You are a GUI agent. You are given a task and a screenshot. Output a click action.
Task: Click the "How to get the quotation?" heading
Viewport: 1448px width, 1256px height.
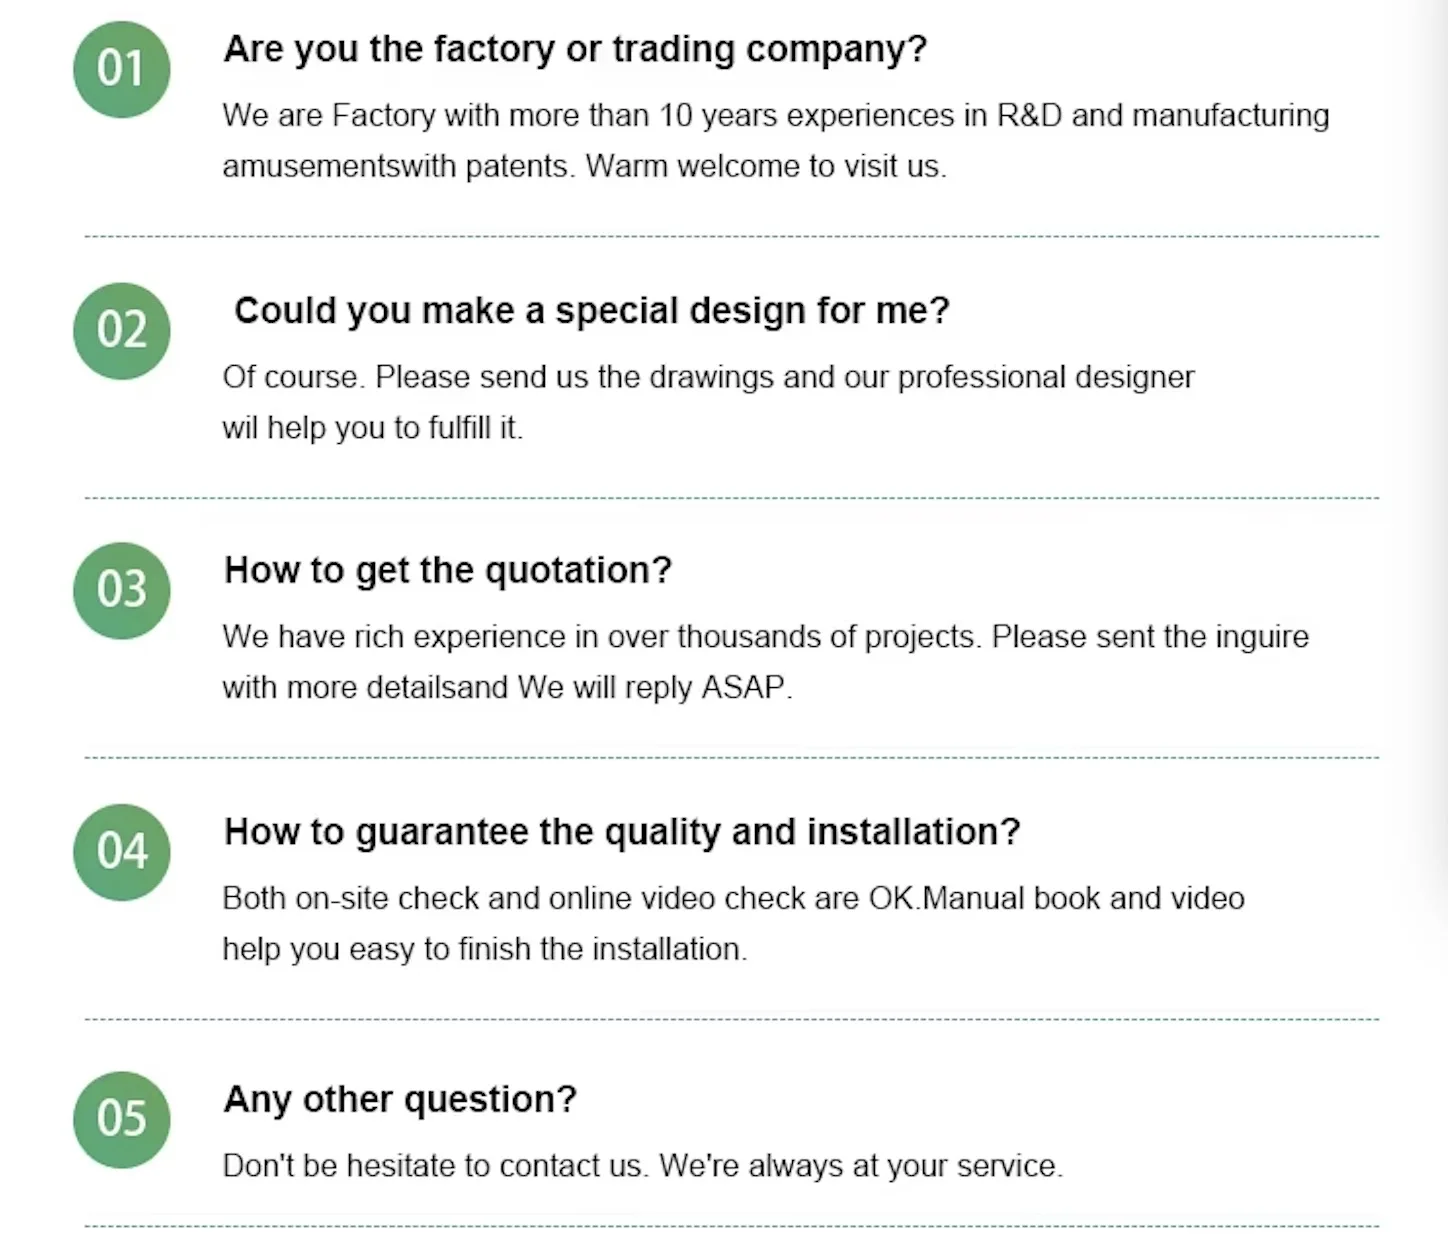pos(448,570)
